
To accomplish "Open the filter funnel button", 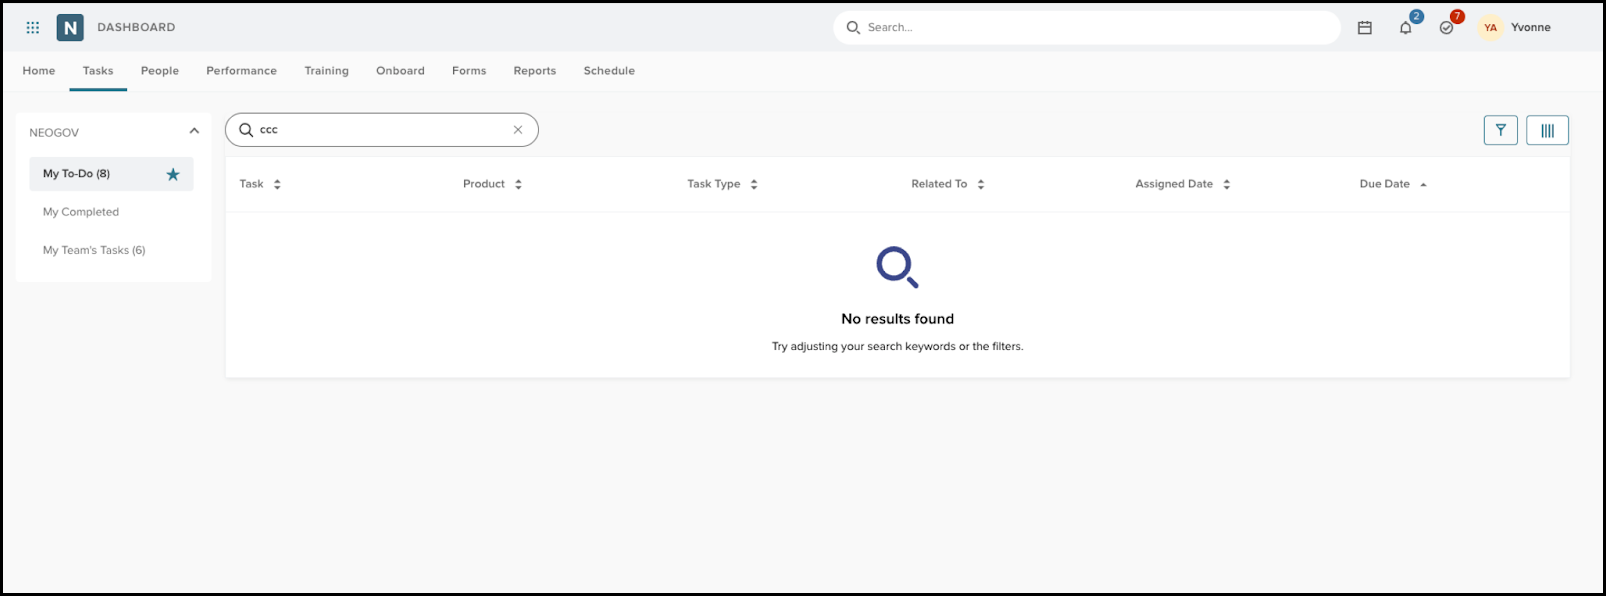I will click(1500, 130).
